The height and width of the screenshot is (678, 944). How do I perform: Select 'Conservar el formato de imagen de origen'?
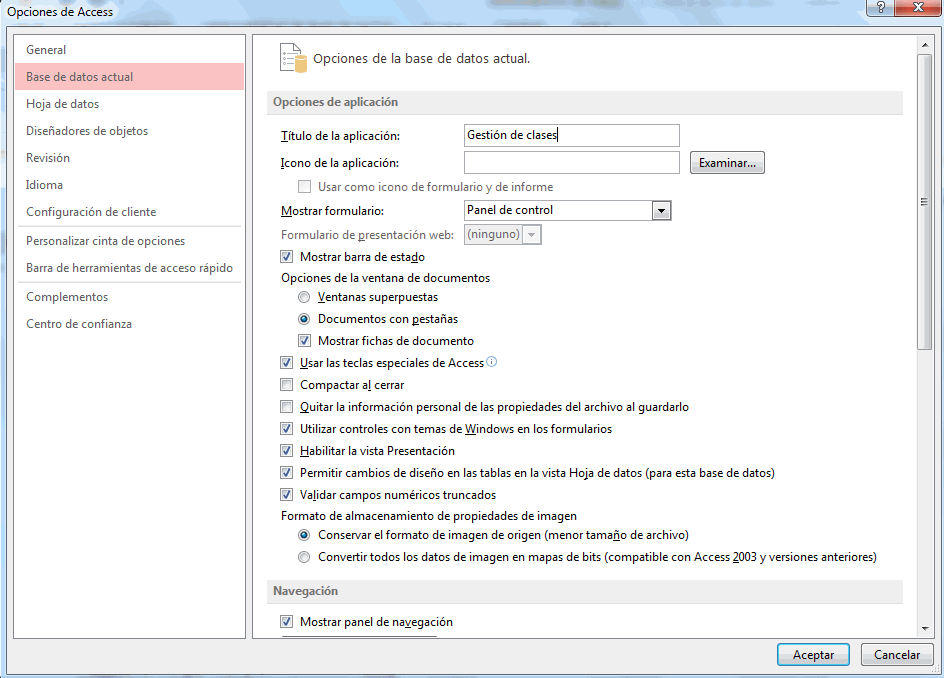click(304, 535)
